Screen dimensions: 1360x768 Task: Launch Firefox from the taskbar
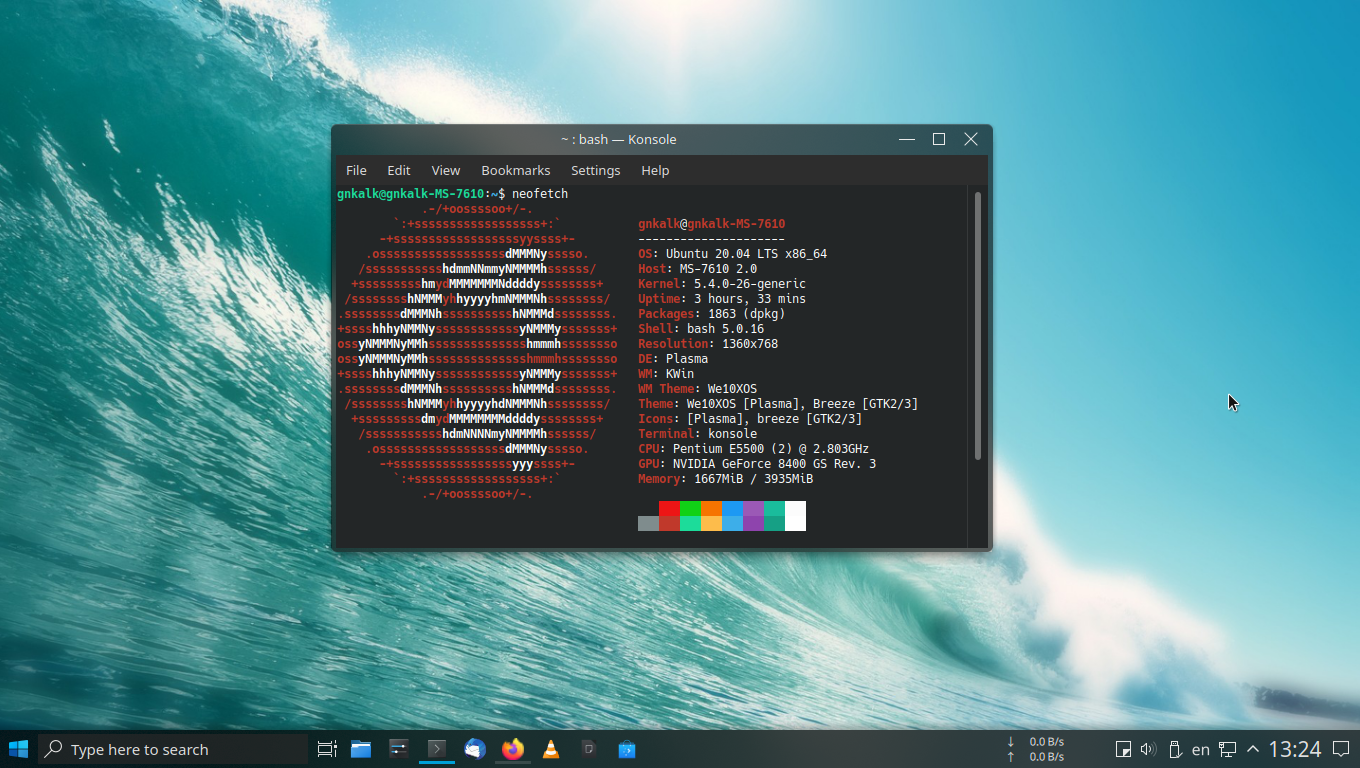point(512,749)
